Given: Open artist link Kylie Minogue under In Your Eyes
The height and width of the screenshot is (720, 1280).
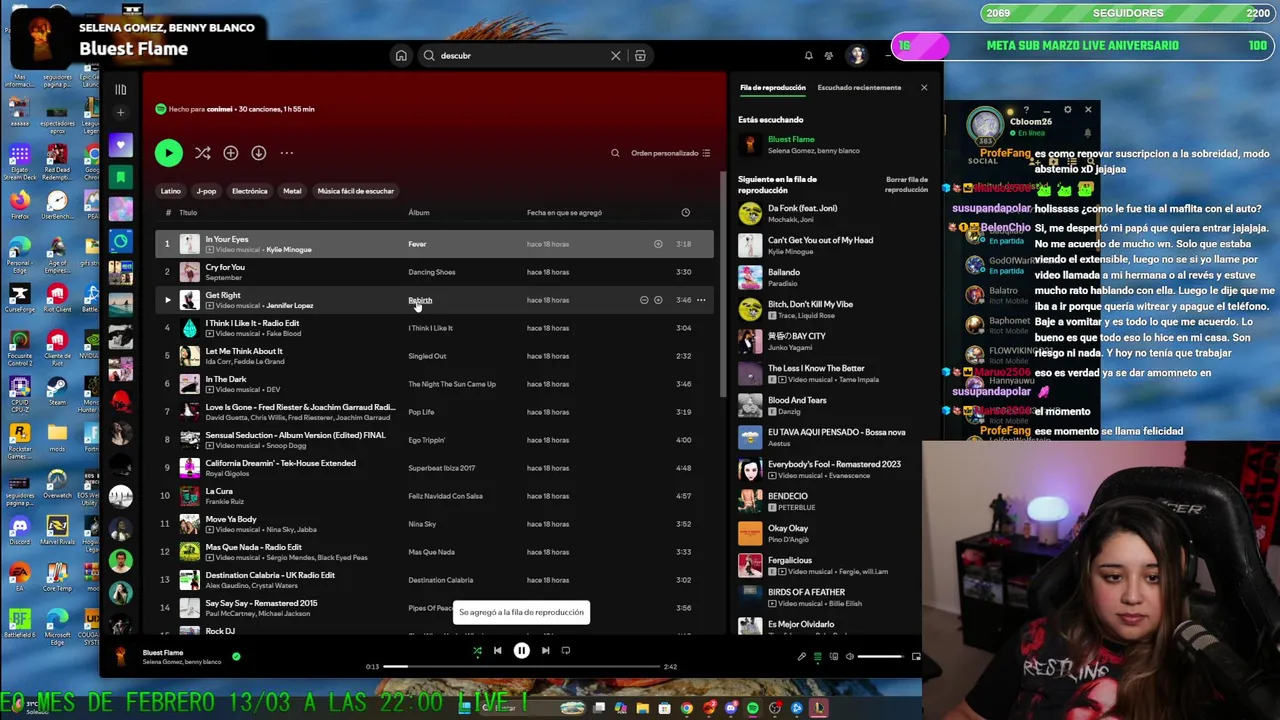Looking at the screenshot, I should pos(289,250).
